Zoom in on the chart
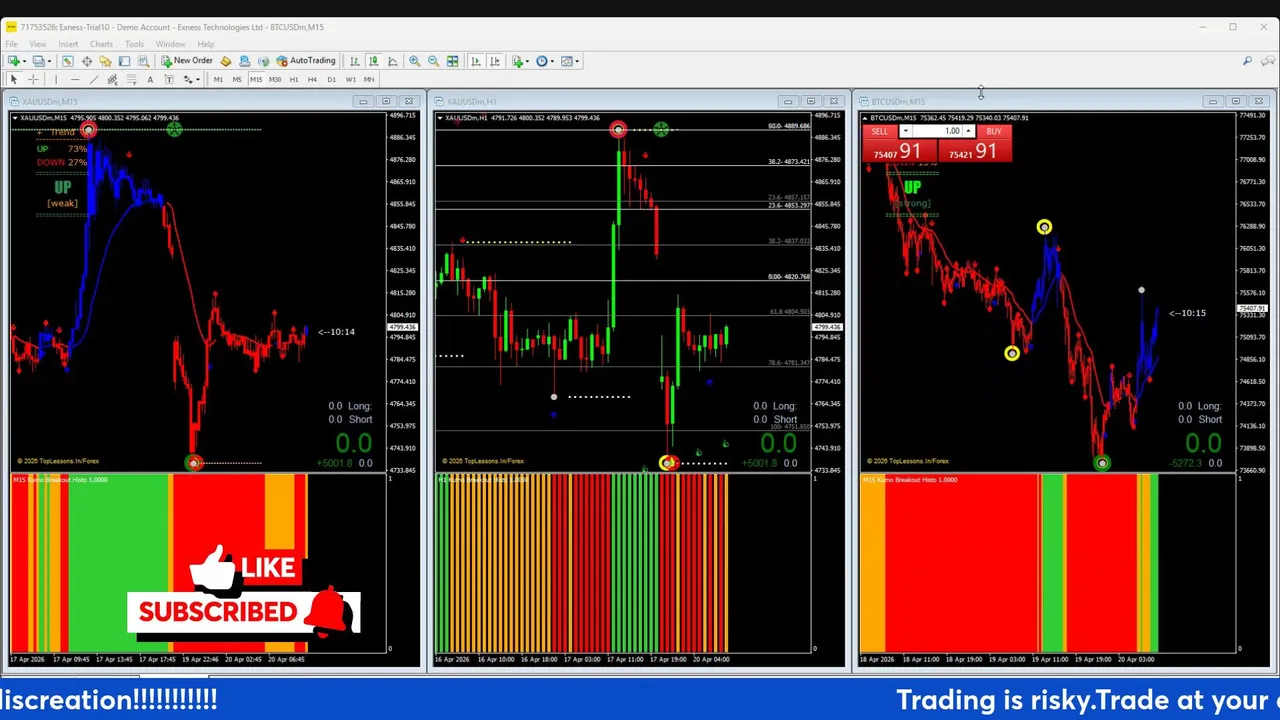1280x720 pixels. tap(414, 61)
